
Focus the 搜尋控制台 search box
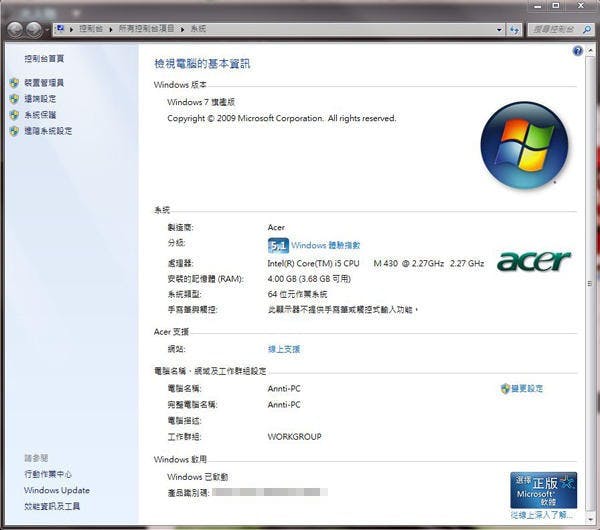(x=554, y=29)
